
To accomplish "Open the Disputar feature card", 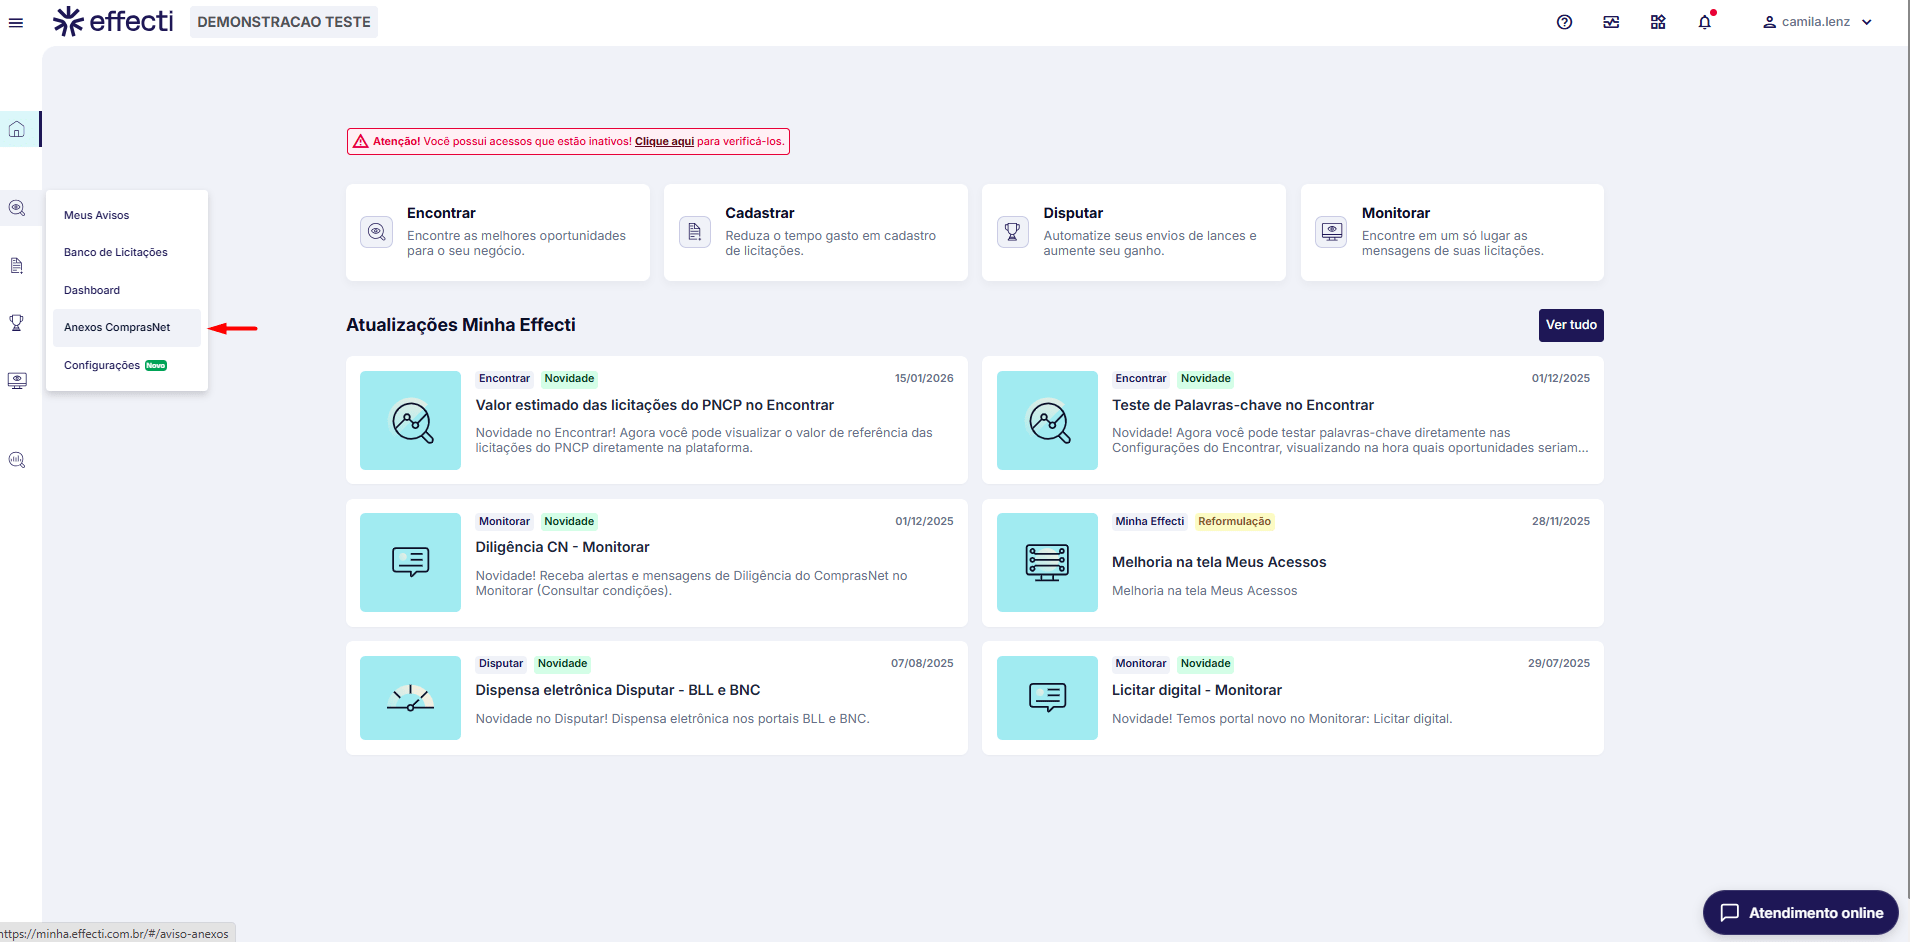I will pos(1133,232).
